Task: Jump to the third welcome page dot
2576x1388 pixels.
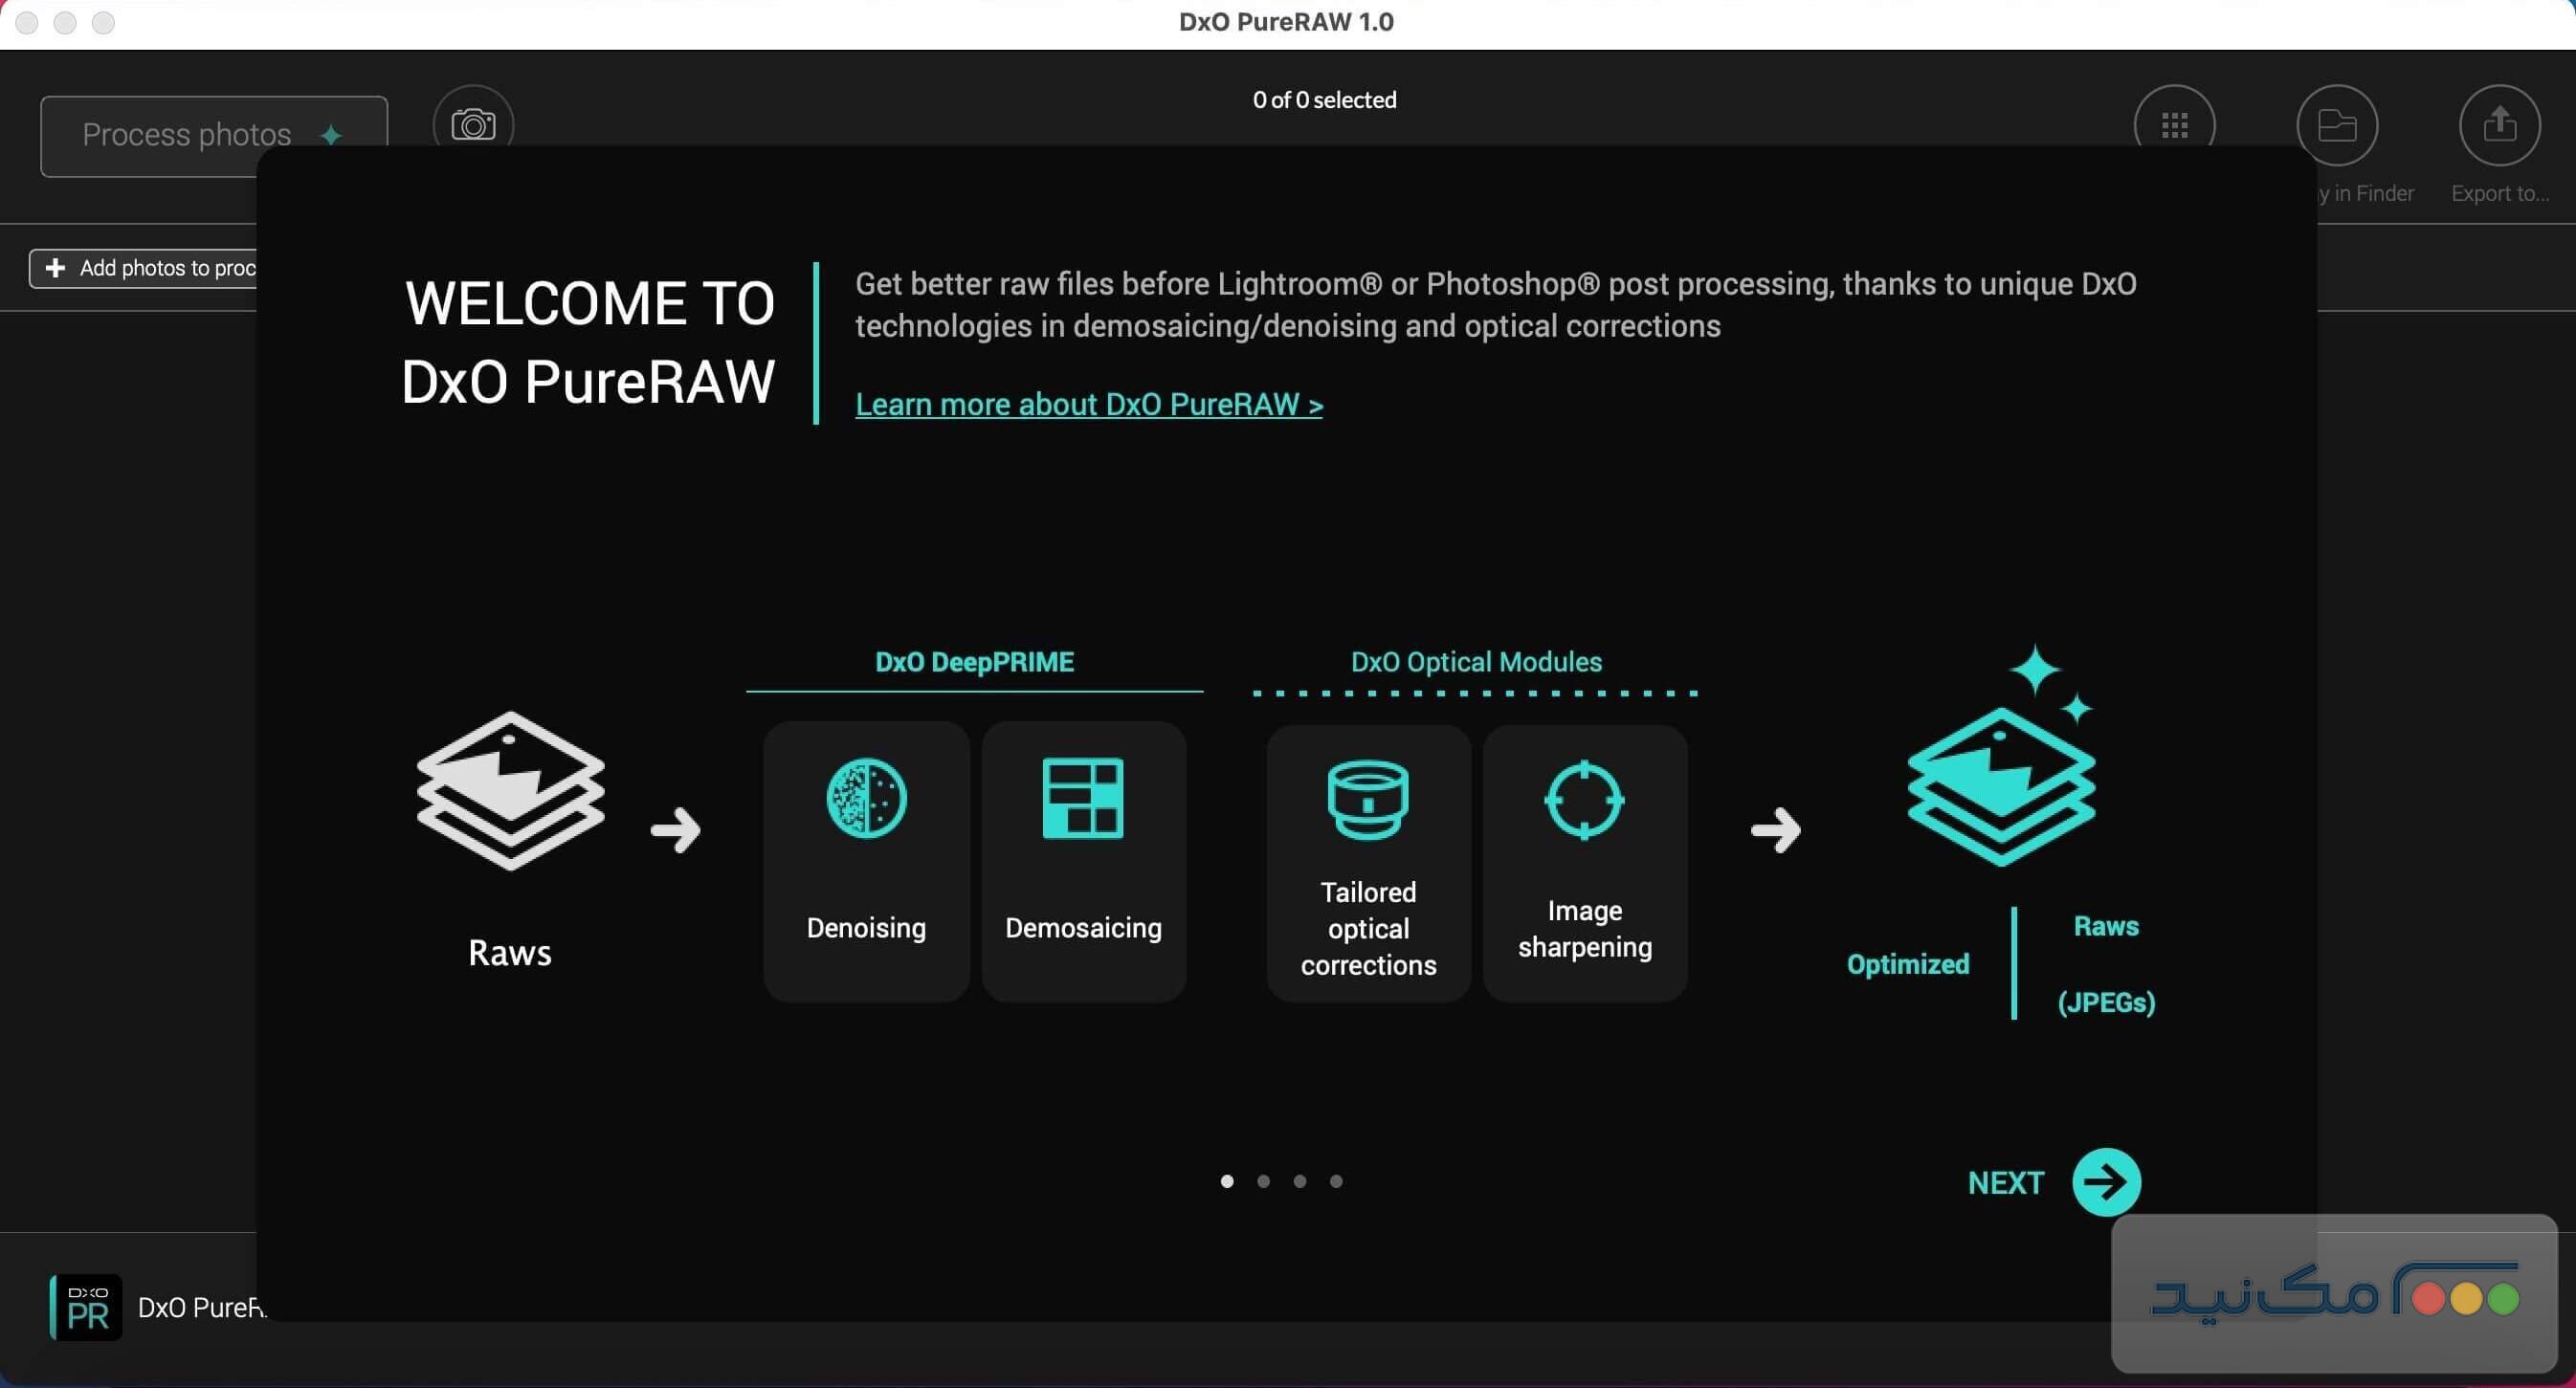Action: coord(1299,1181)
